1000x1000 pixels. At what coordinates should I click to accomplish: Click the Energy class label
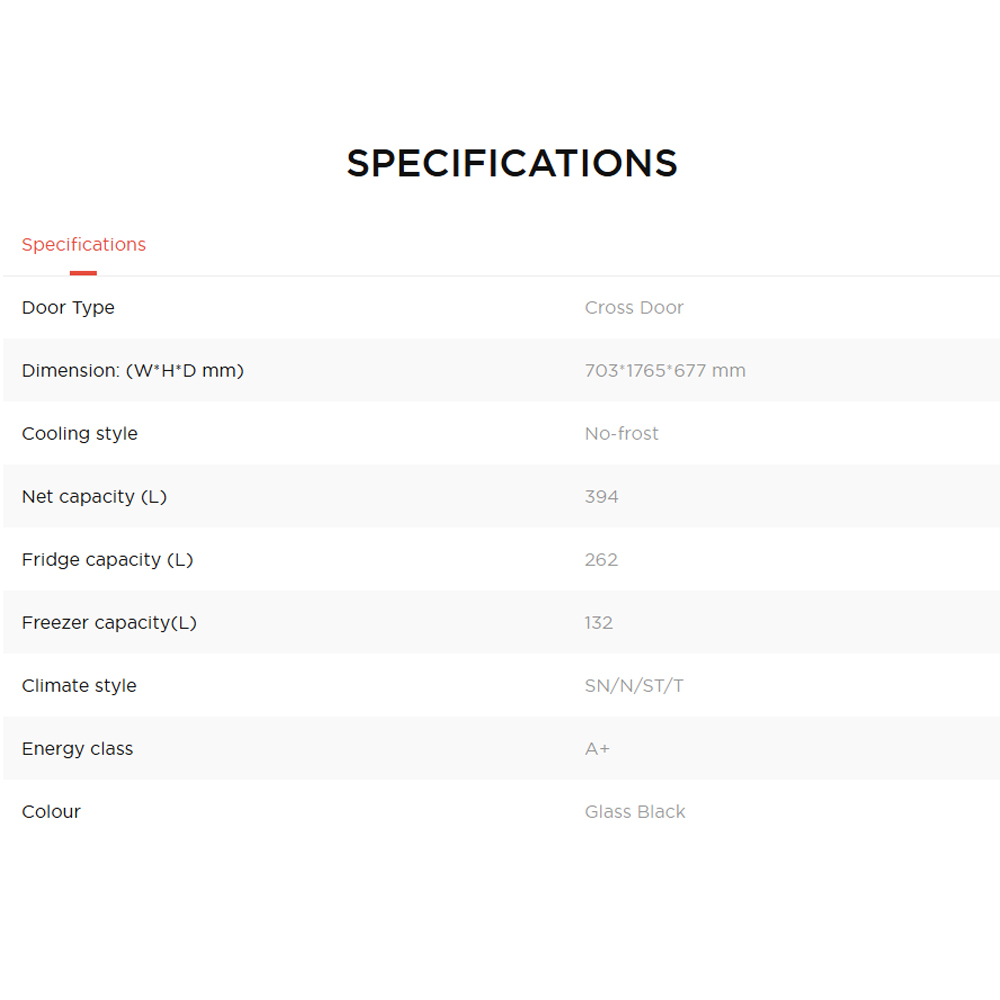(77, 749)
